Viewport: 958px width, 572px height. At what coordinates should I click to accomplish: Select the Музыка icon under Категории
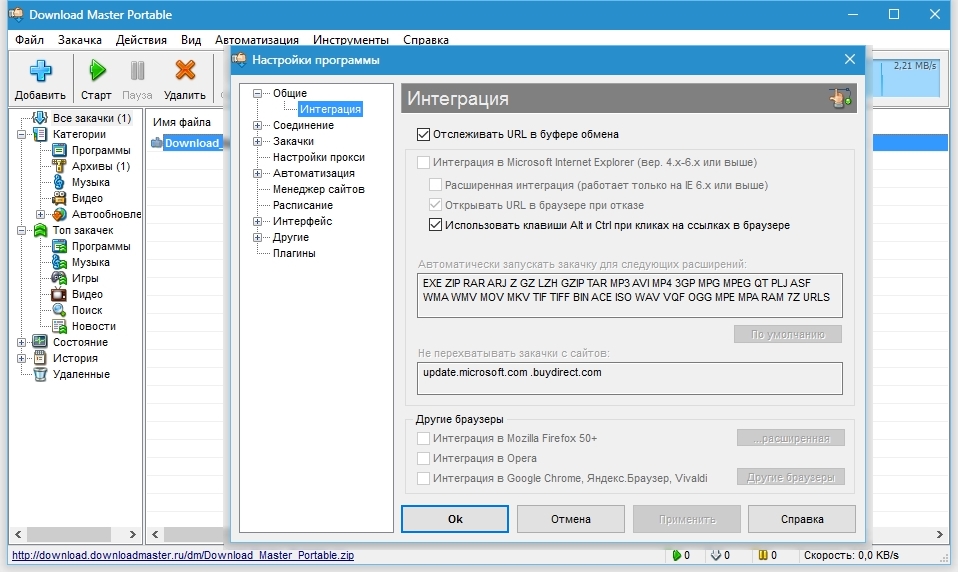pyautogui.click(x=59, y=182)
